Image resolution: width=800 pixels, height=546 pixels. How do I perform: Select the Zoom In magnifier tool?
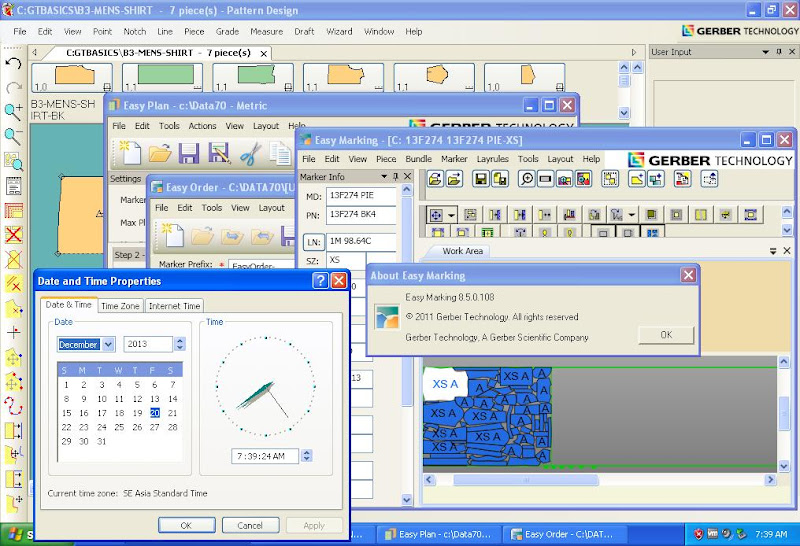click(13, 111)
